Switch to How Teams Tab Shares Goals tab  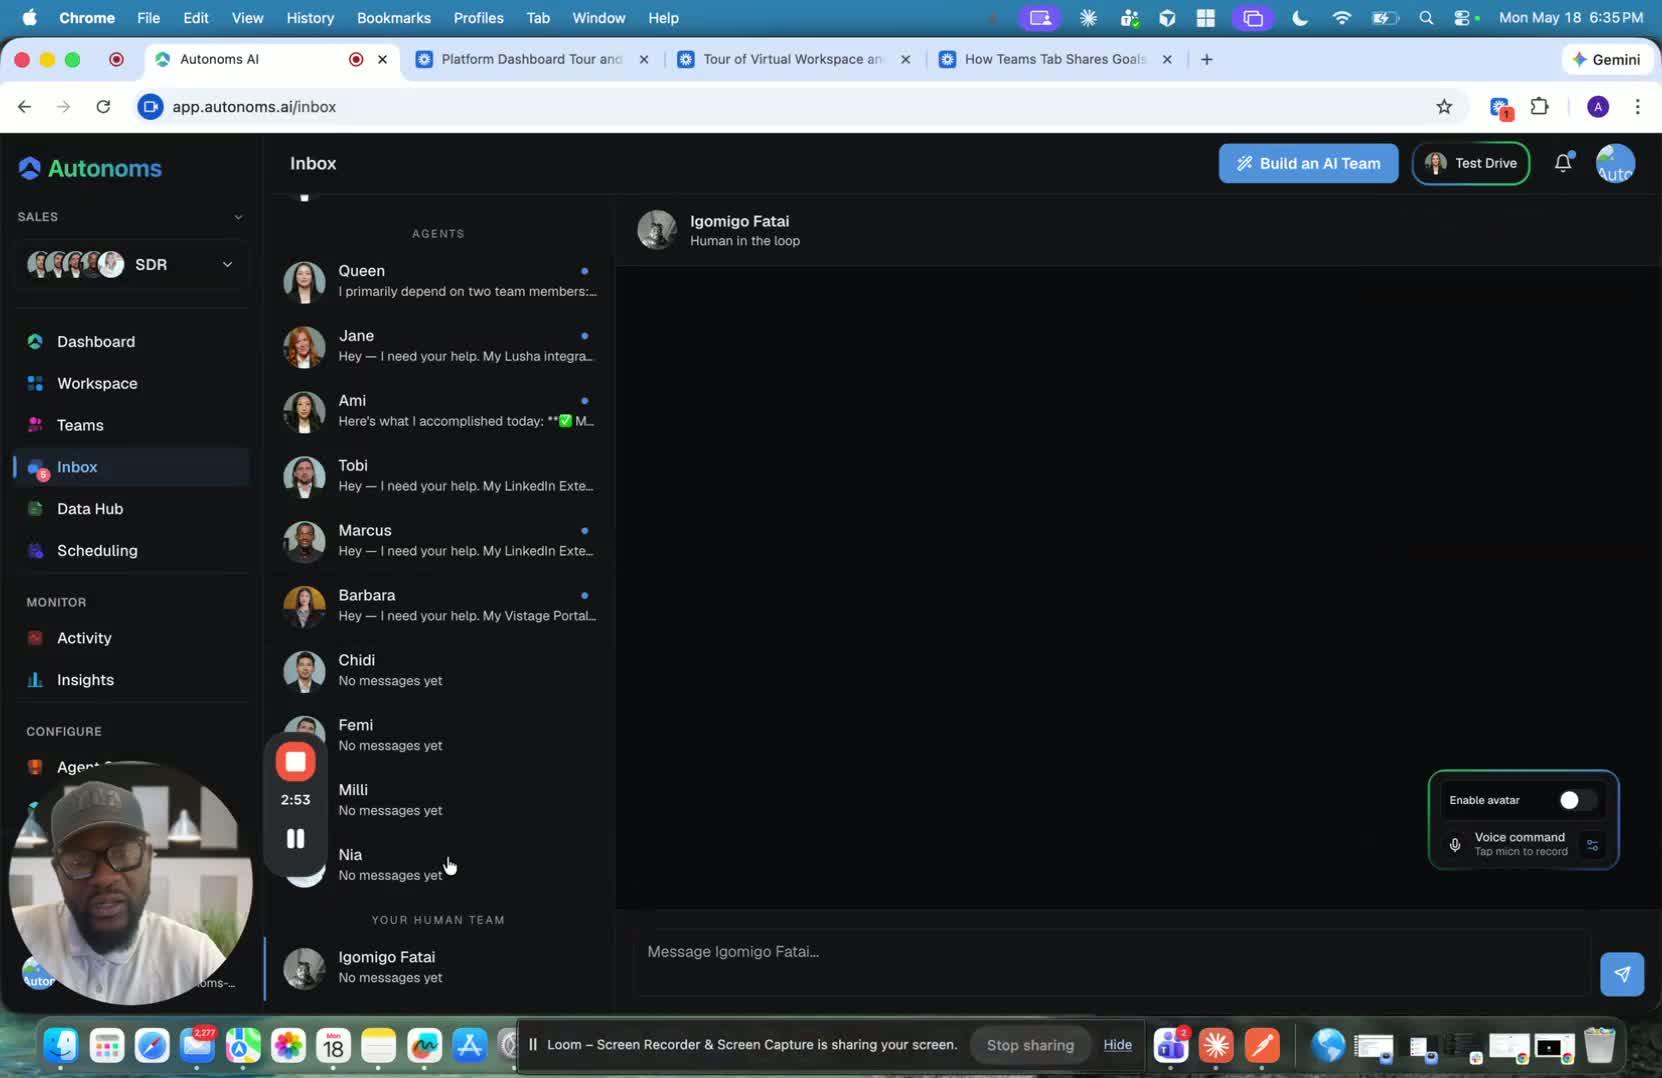[x=1054, y=59]
